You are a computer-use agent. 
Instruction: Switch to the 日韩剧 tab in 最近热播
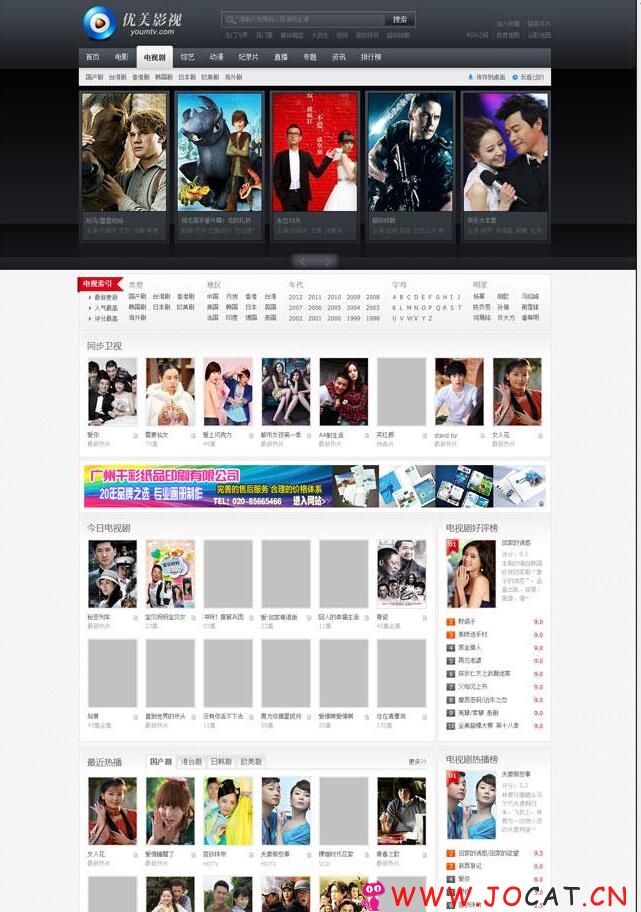(221, 761)
